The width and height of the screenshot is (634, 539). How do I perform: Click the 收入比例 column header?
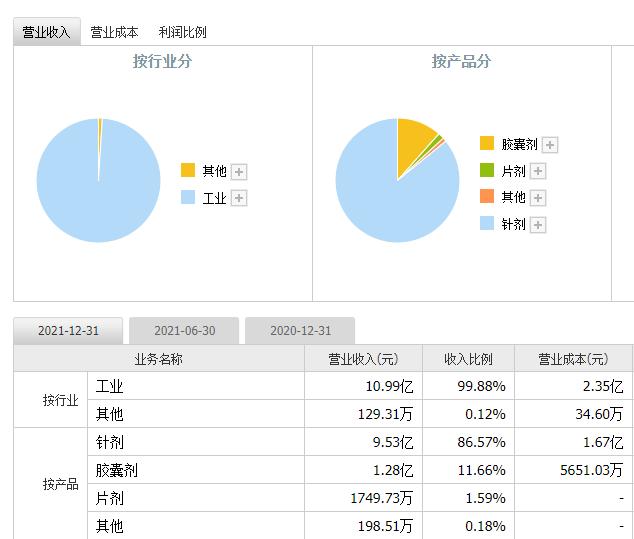pyautogui.click(x=468, y=359)
